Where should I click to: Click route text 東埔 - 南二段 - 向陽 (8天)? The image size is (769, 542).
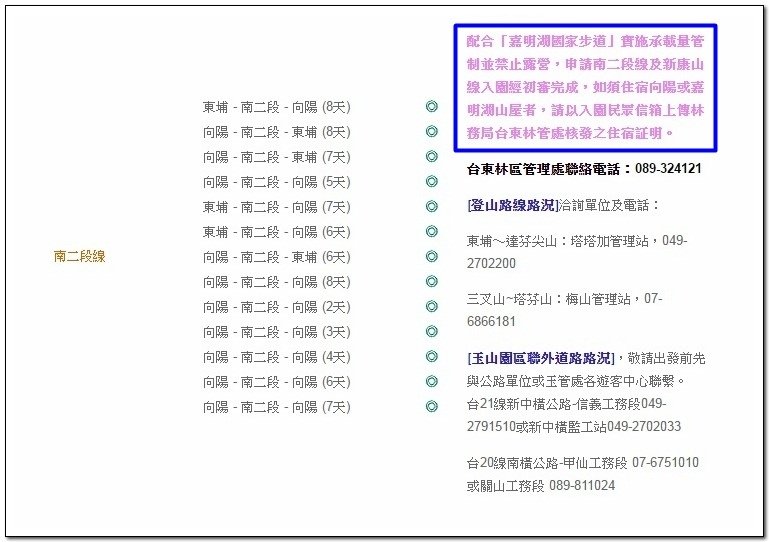277,107
